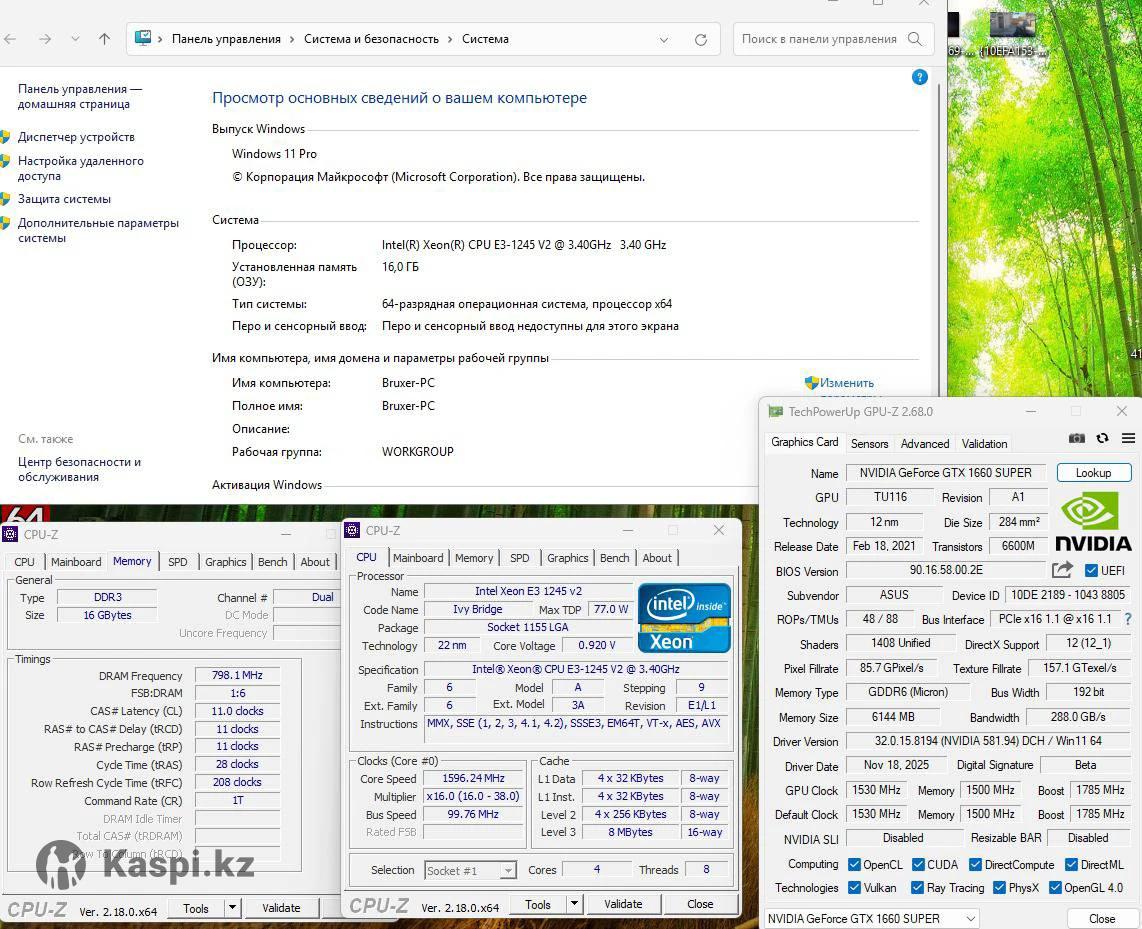Open the Диспетчер устройств link

pyautogui.click(x=76, y=137)
